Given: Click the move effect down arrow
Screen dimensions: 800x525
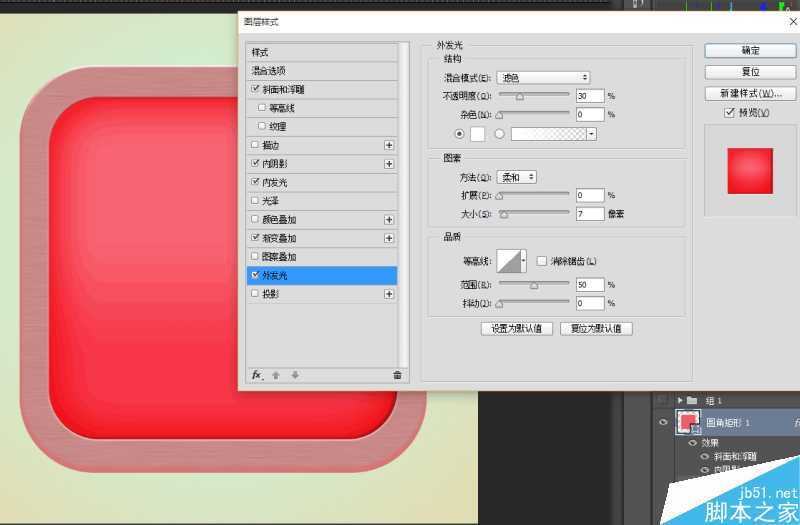Looking at the screenshot, I should 295,375.
